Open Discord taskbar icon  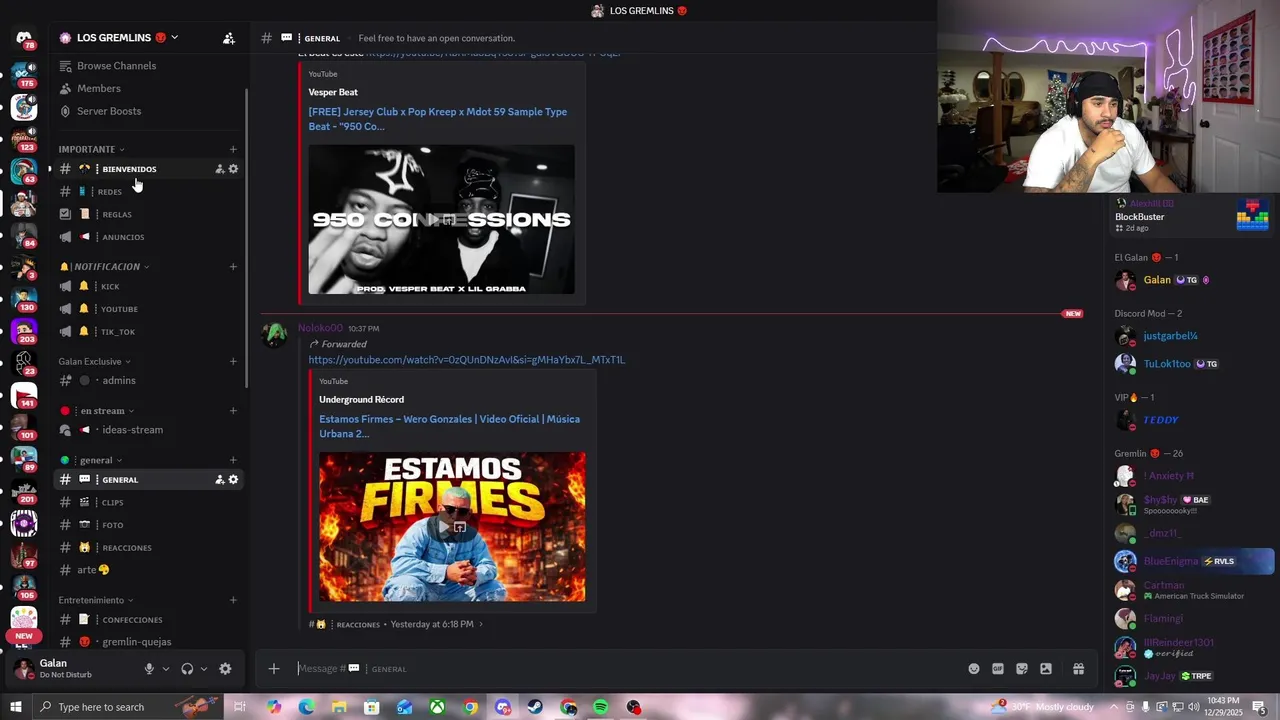503,707
